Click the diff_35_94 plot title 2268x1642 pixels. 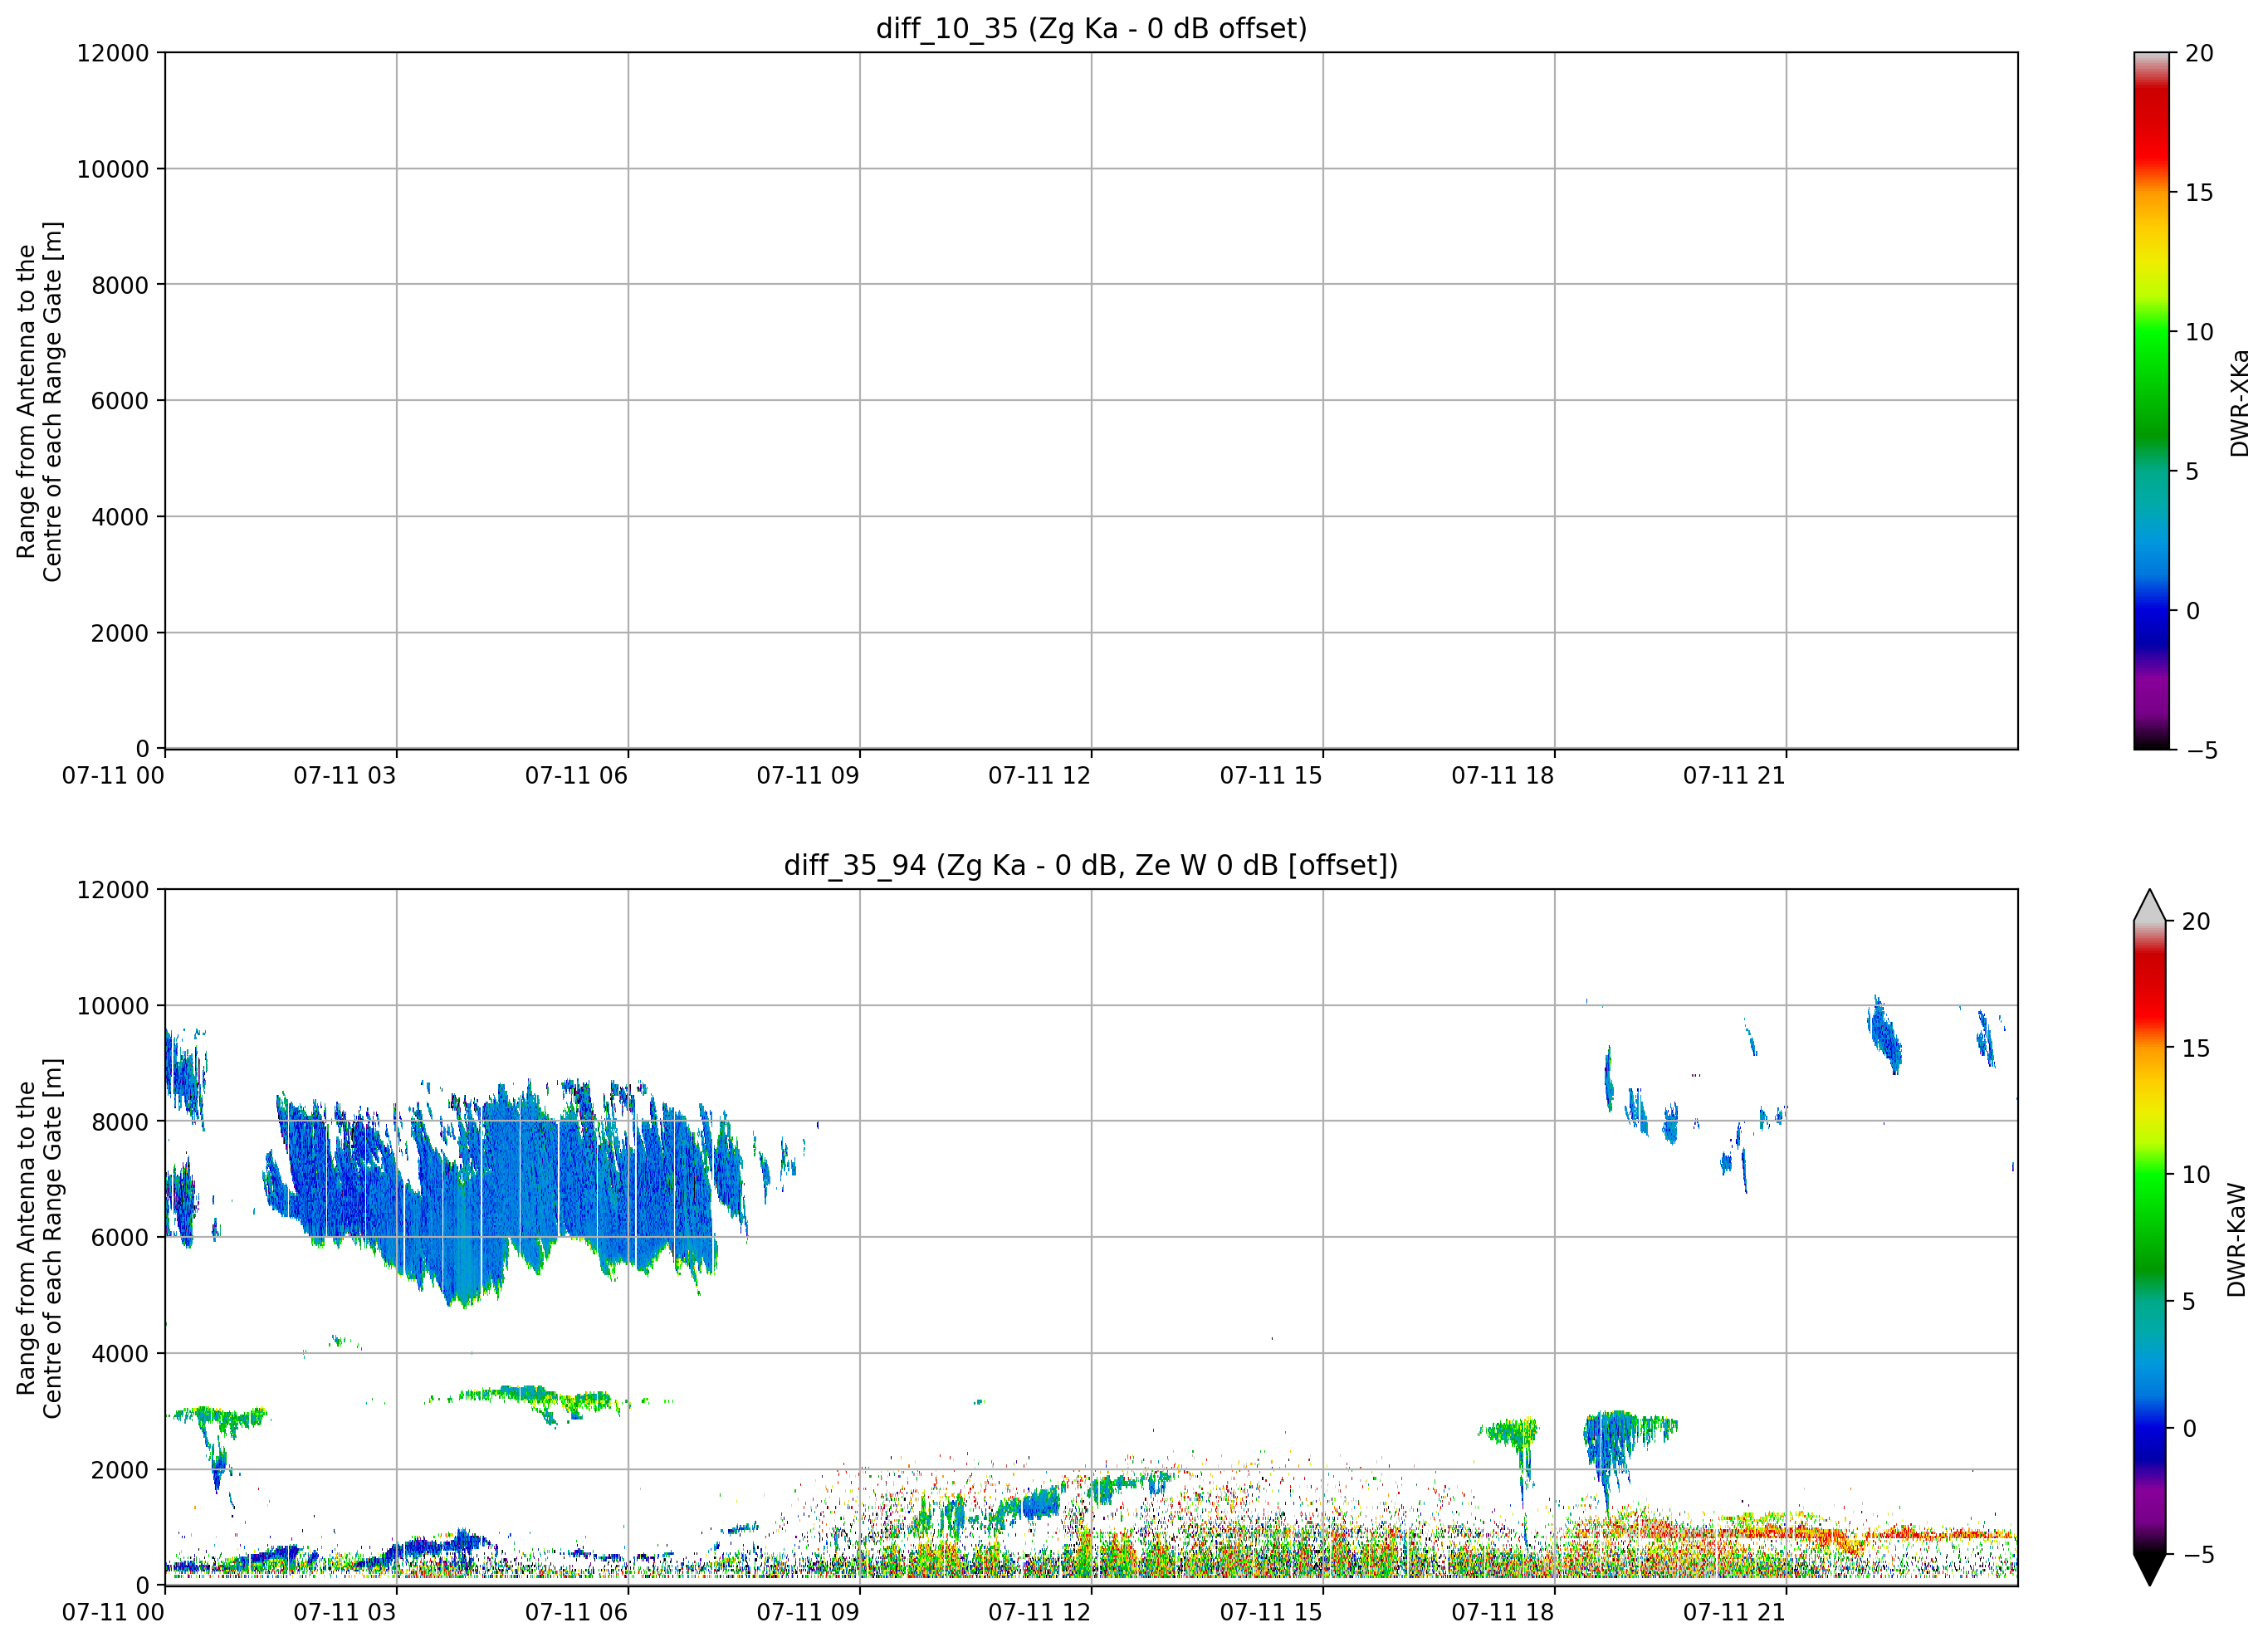(x=1091, y=865)
